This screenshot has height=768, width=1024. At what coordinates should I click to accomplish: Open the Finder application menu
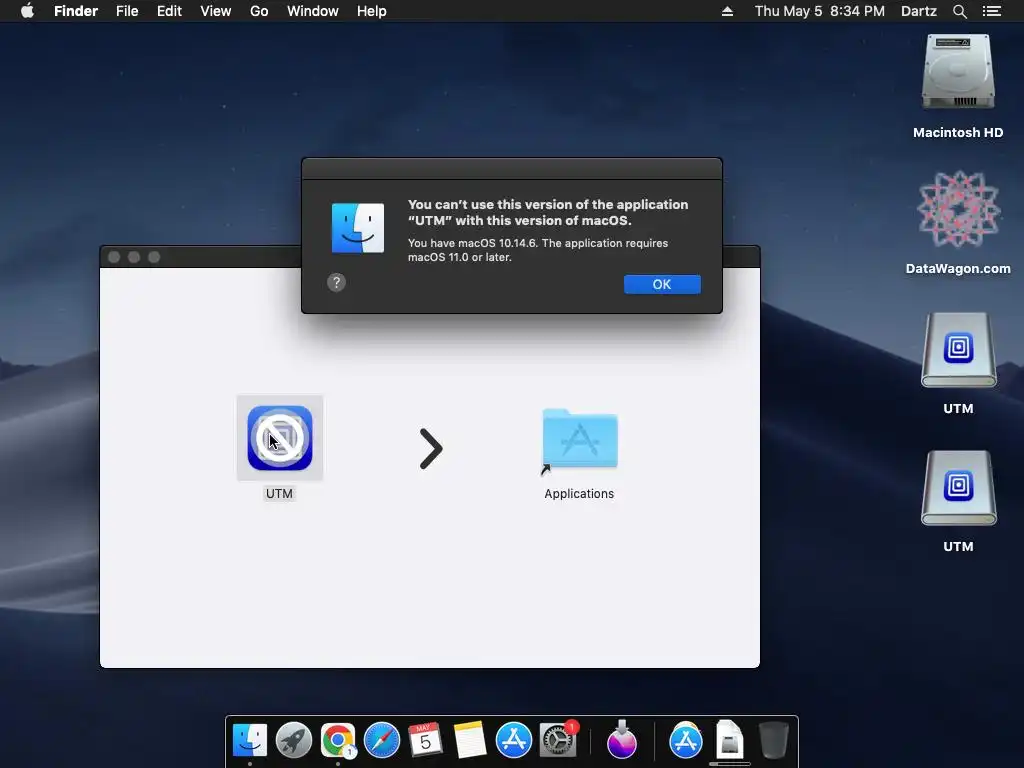76,11
